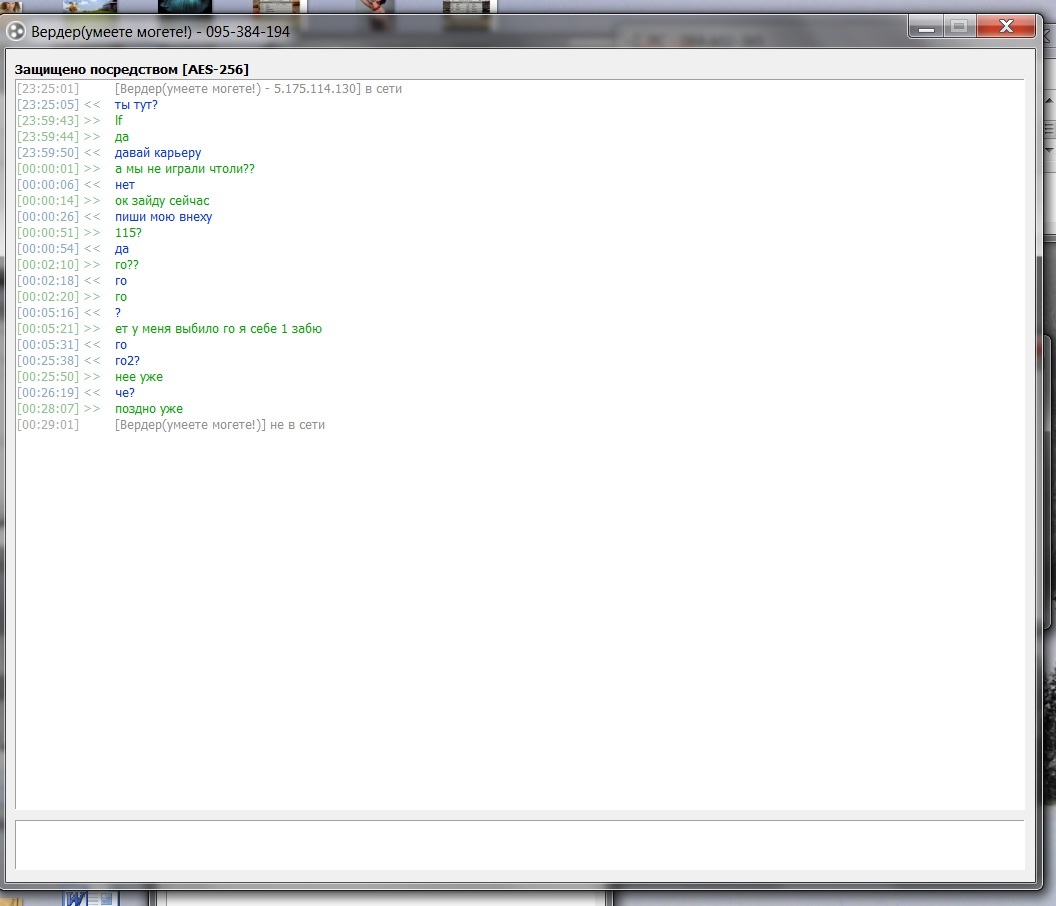This screenshot has width=1056, height=906.
Task: Click the timestamp [23:59:43]
Action: coord(48,121)
